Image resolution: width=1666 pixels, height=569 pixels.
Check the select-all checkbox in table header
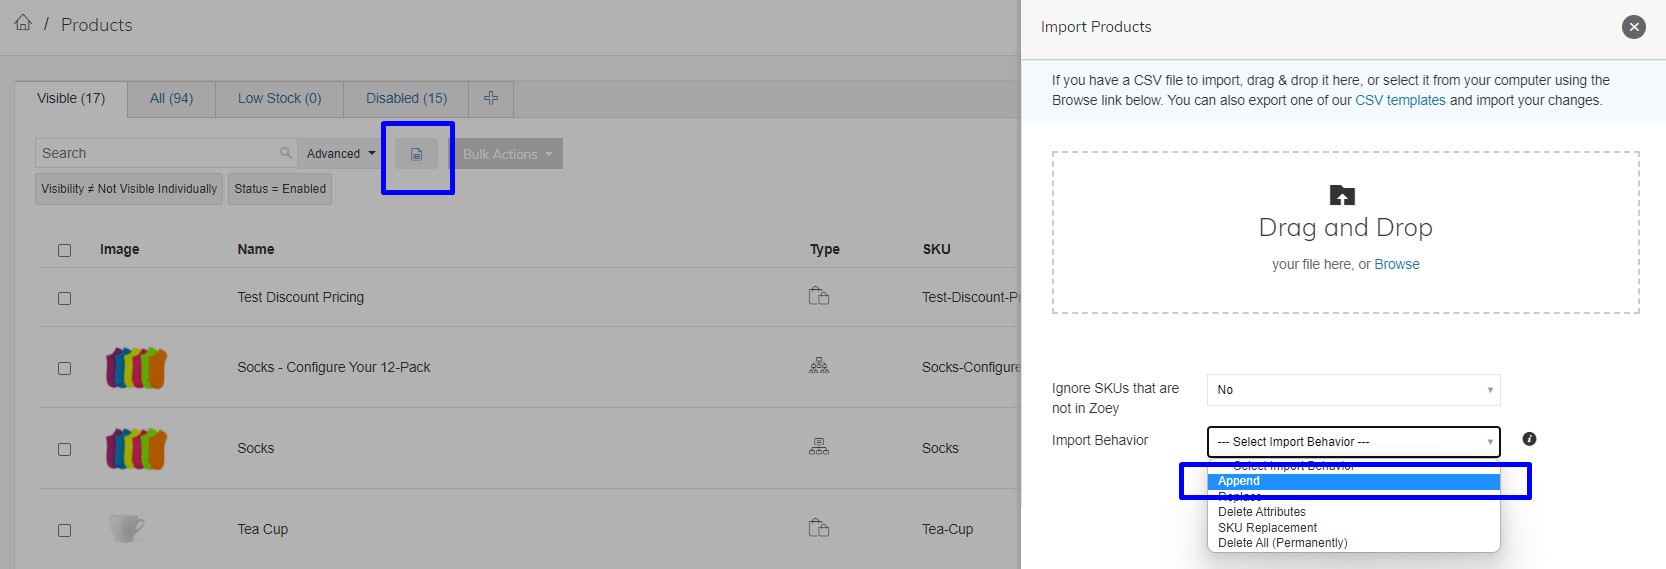click(65, 250)
